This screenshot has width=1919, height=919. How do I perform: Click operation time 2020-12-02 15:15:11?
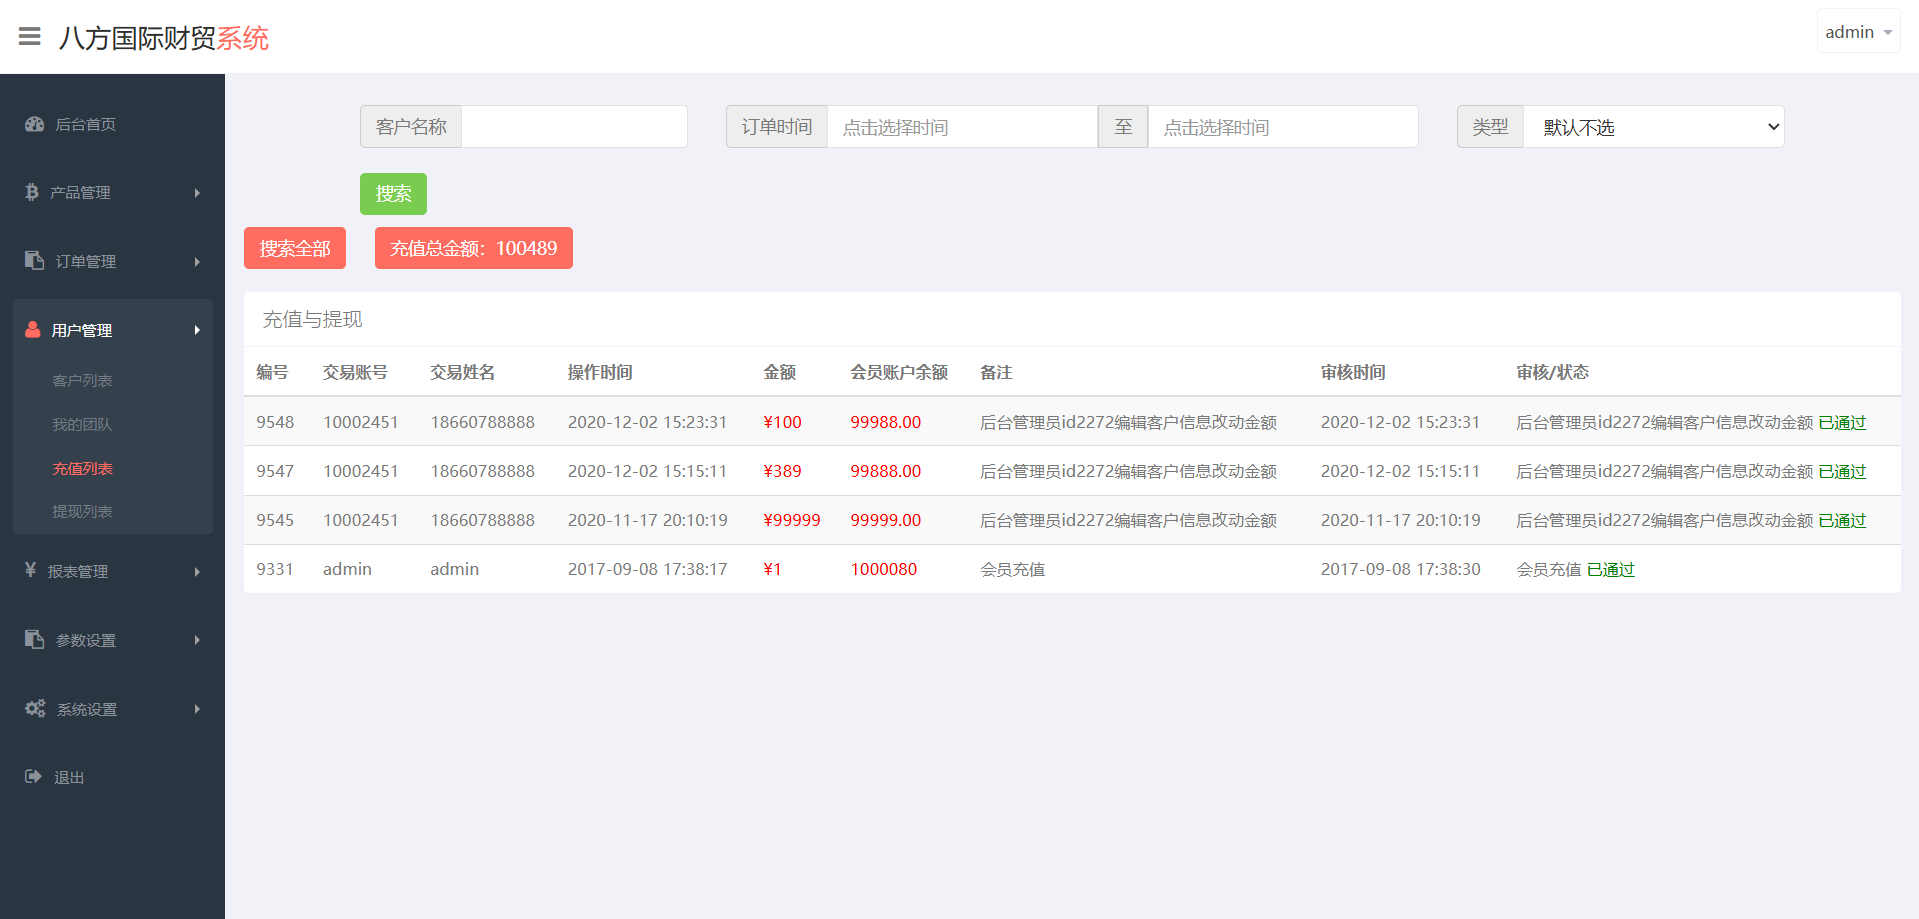[x=647, y=471]
